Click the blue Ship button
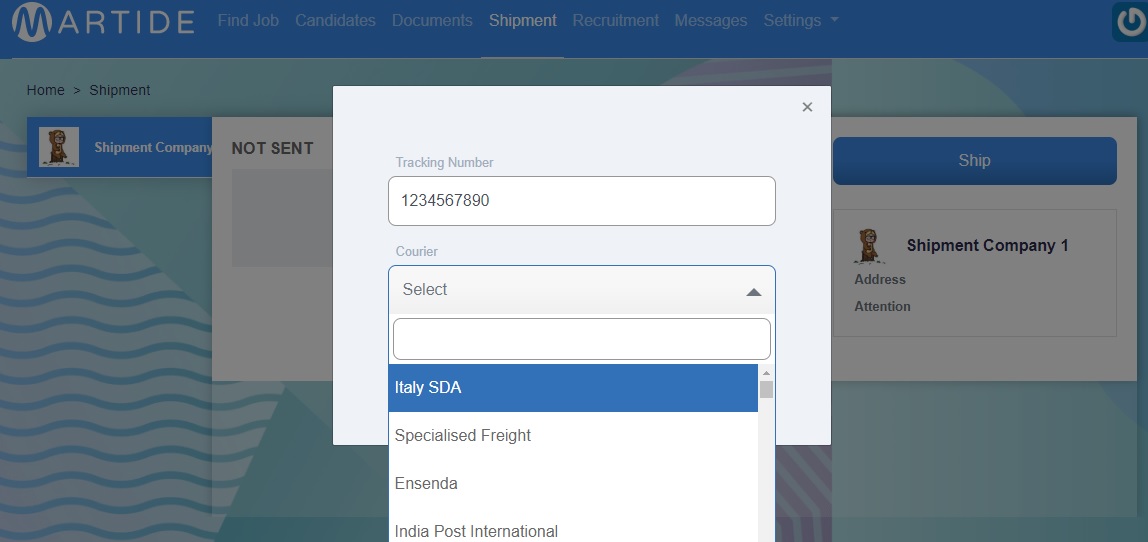This screenshot has width=1148, height=542. click(x=974, y=160)
